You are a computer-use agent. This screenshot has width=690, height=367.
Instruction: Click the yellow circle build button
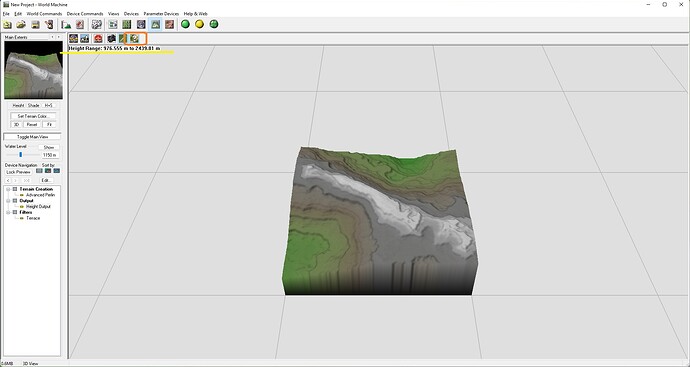pyautogui.click(x=199, y=24)
